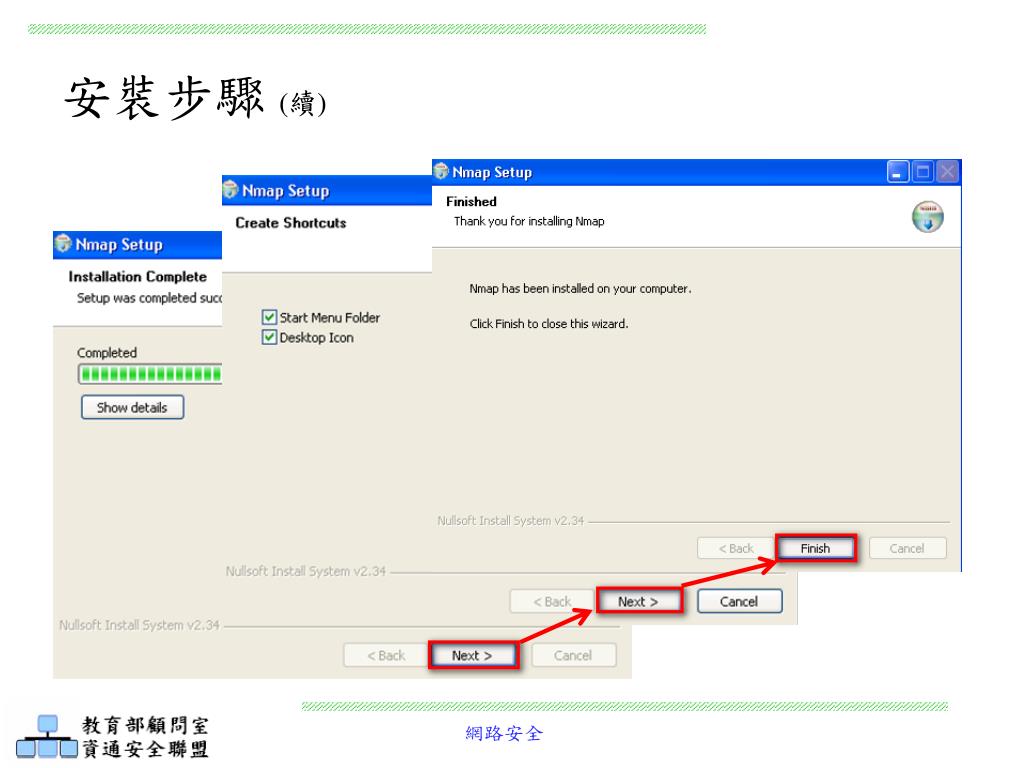The image size is (1024, 768).
Task: Minimize the Finished Nmap Setup window
Action: click(898, 172)
